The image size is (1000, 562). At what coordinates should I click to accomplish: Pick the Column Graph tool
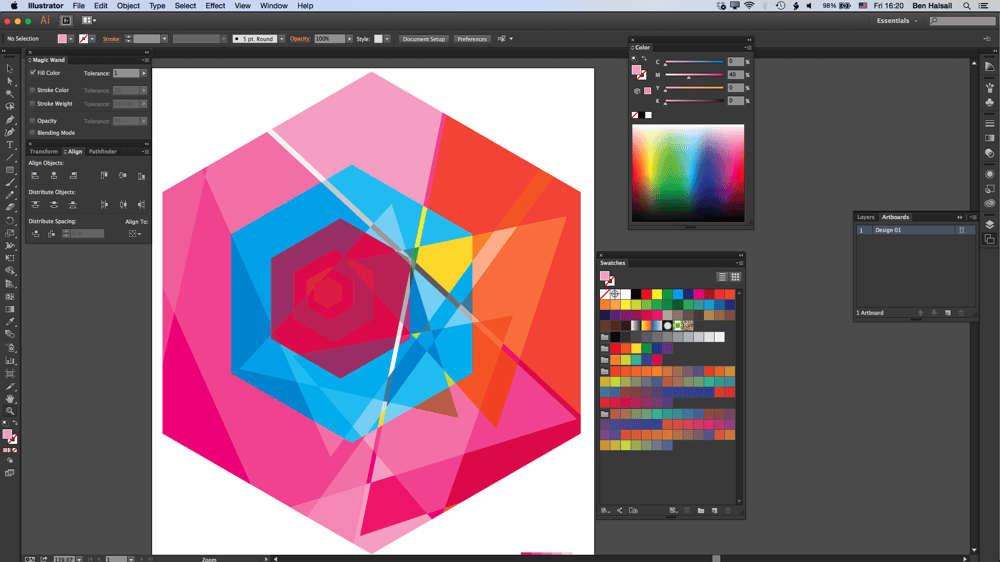pyautogui.click(x=10, y=360)
